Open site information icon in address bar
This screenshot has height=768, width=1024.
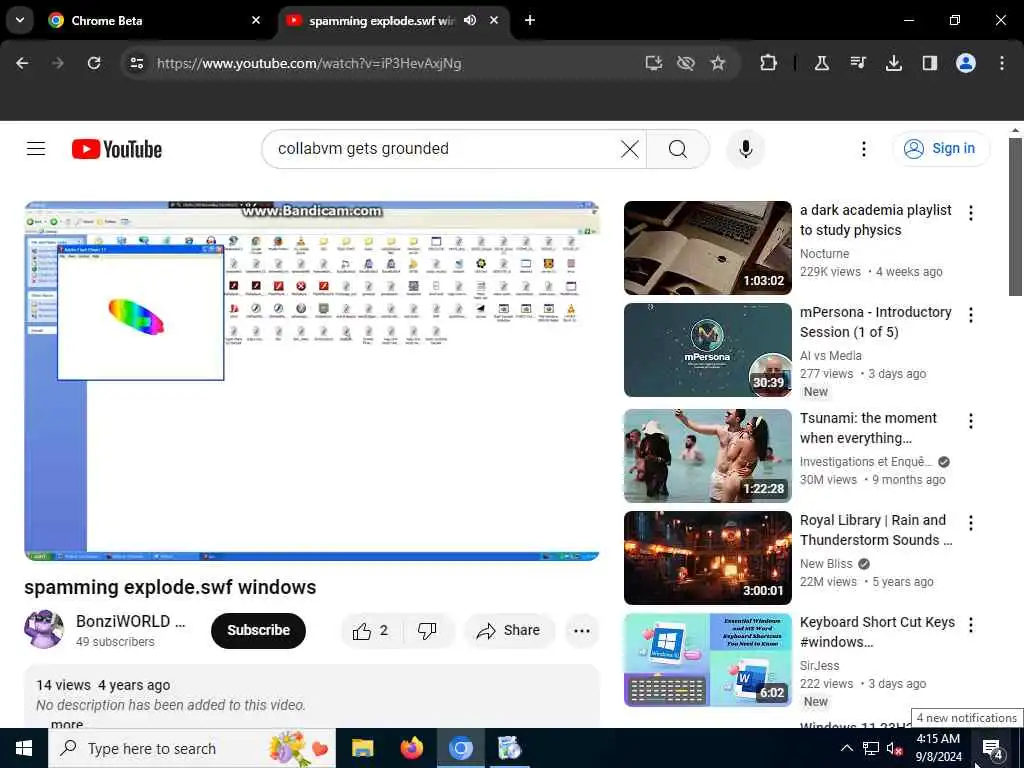(x=136, y=63)
